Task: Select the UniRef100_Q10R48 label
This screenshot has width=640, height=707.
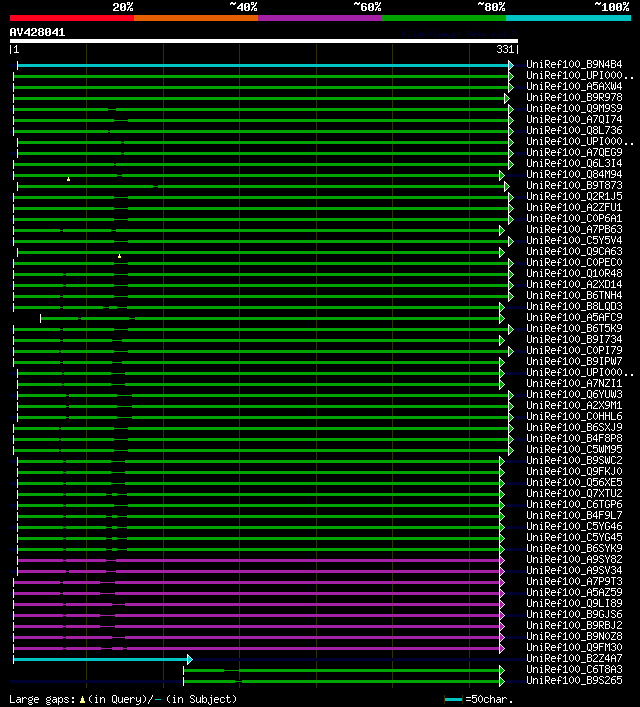Action: coord(574,273)
